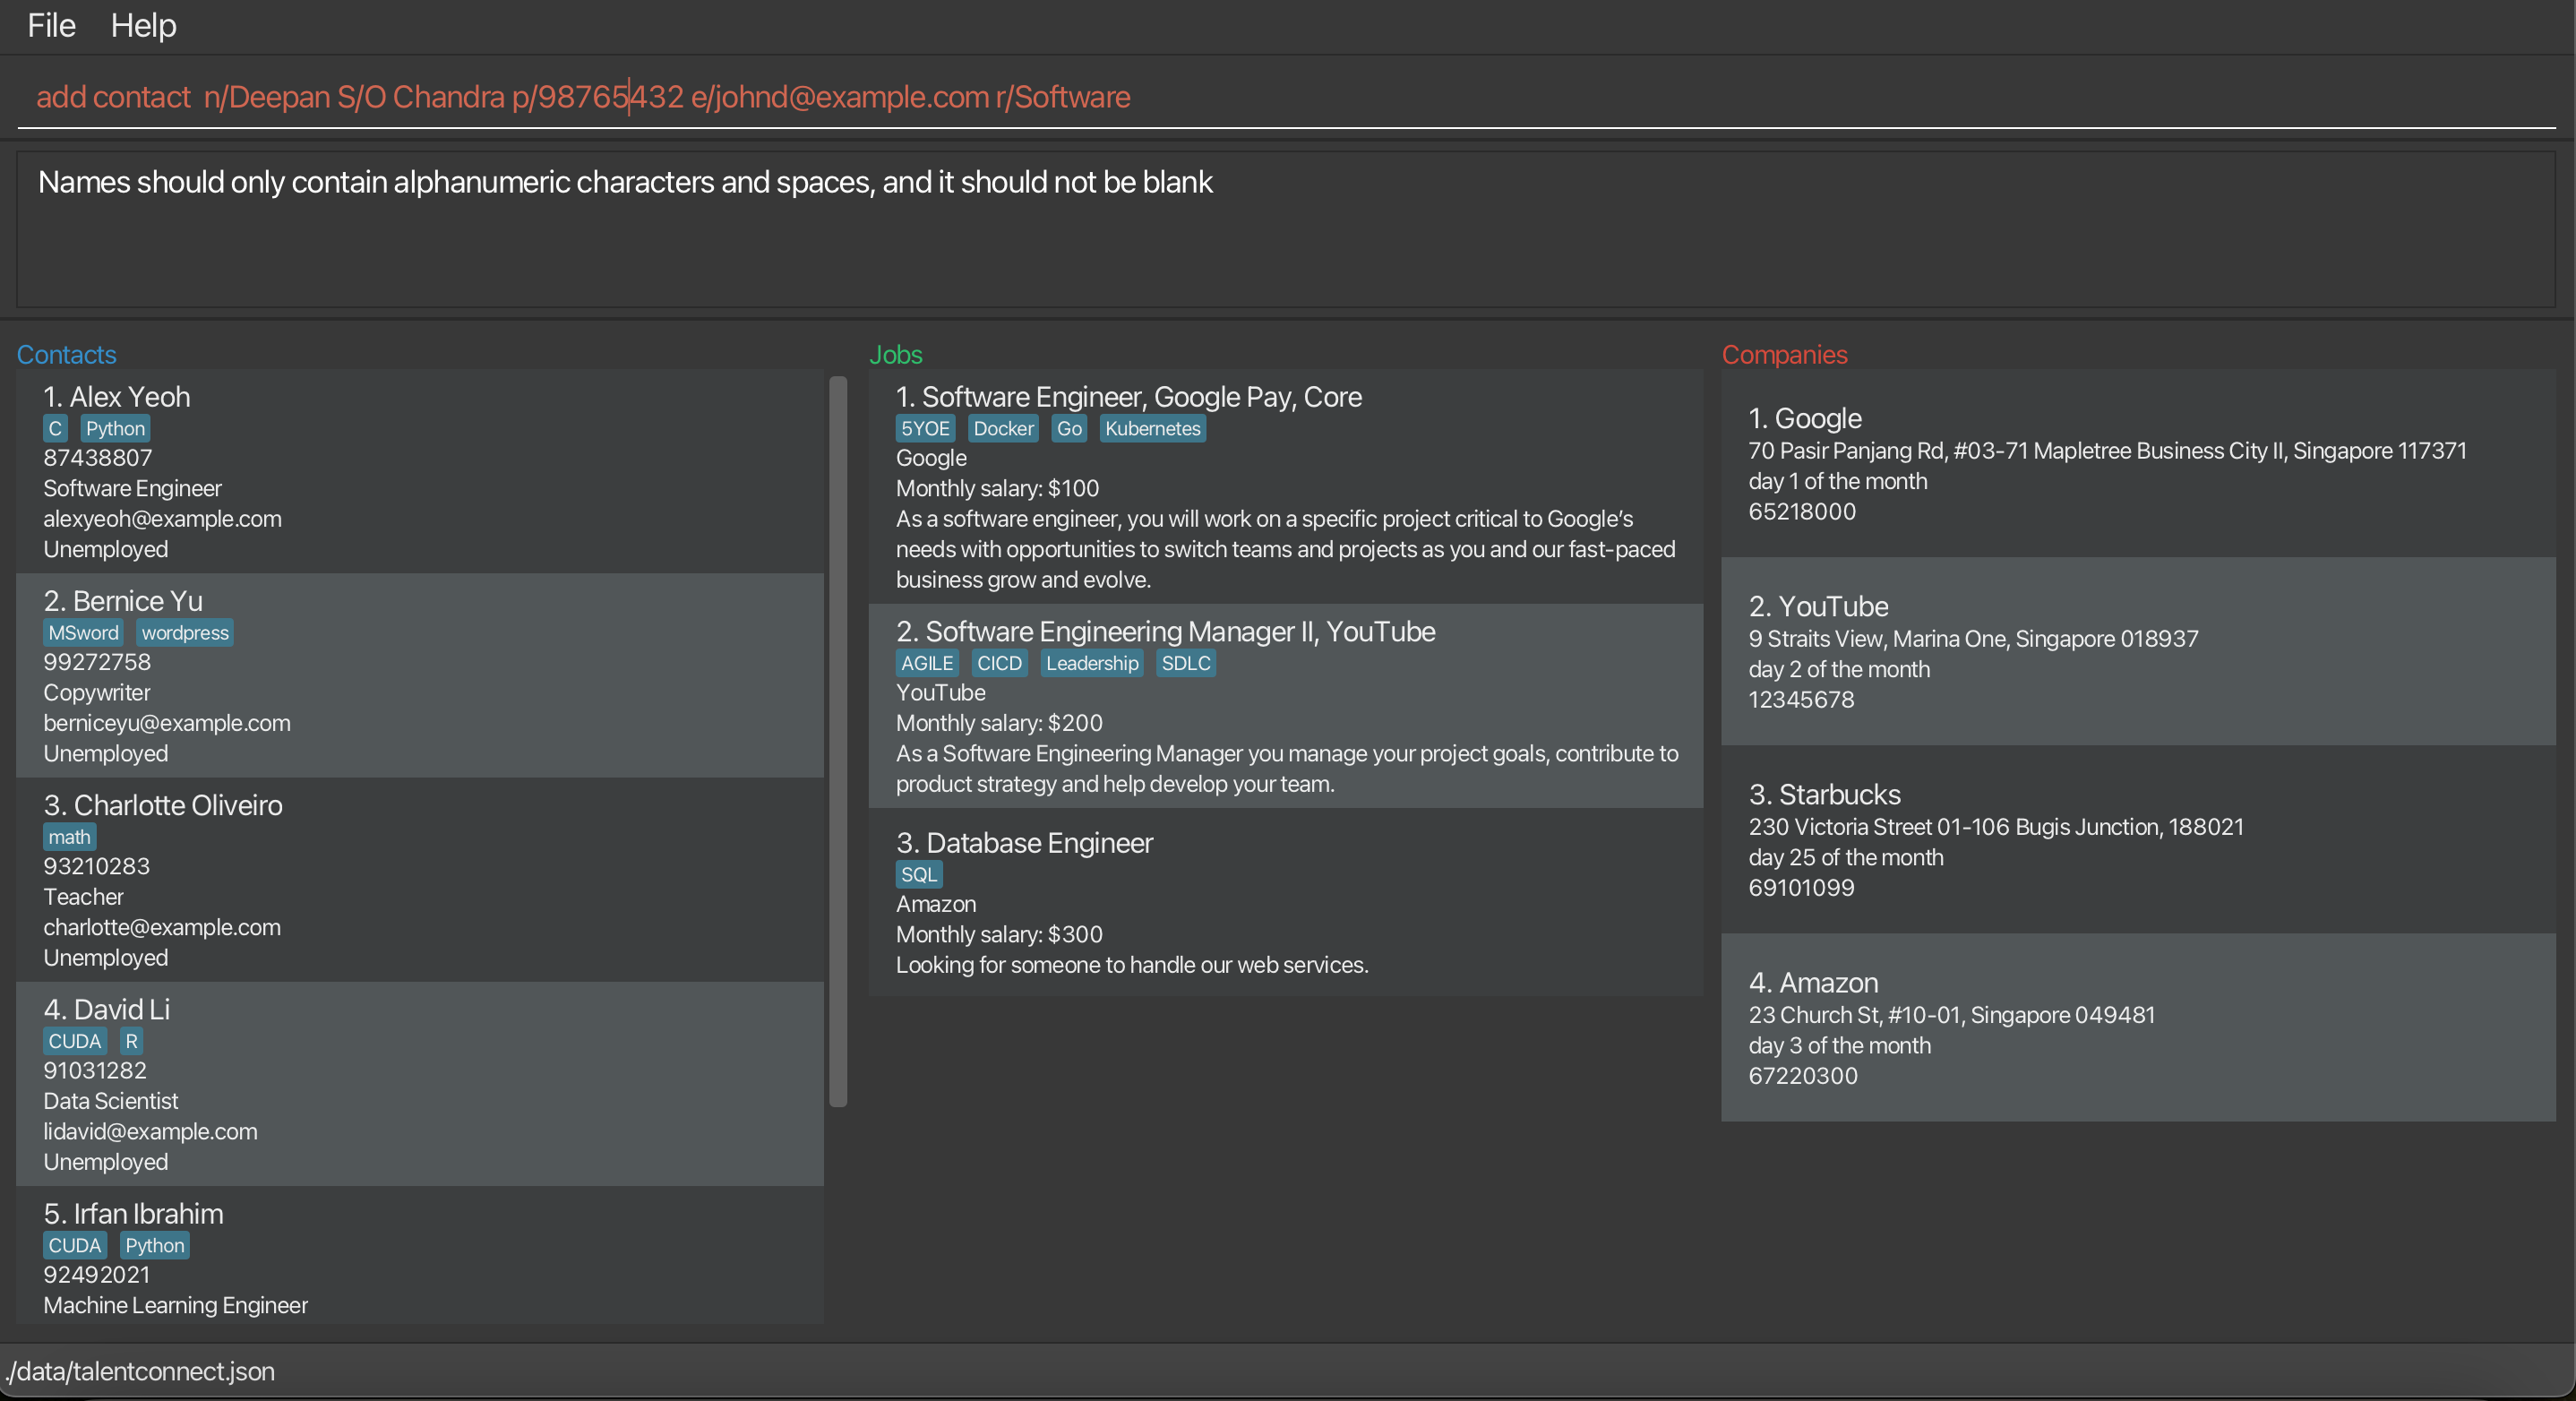Click the Docker tag on Software Engineer job
The width and height of the screenshot is (2576, 1401).
tap(1003, 429)
